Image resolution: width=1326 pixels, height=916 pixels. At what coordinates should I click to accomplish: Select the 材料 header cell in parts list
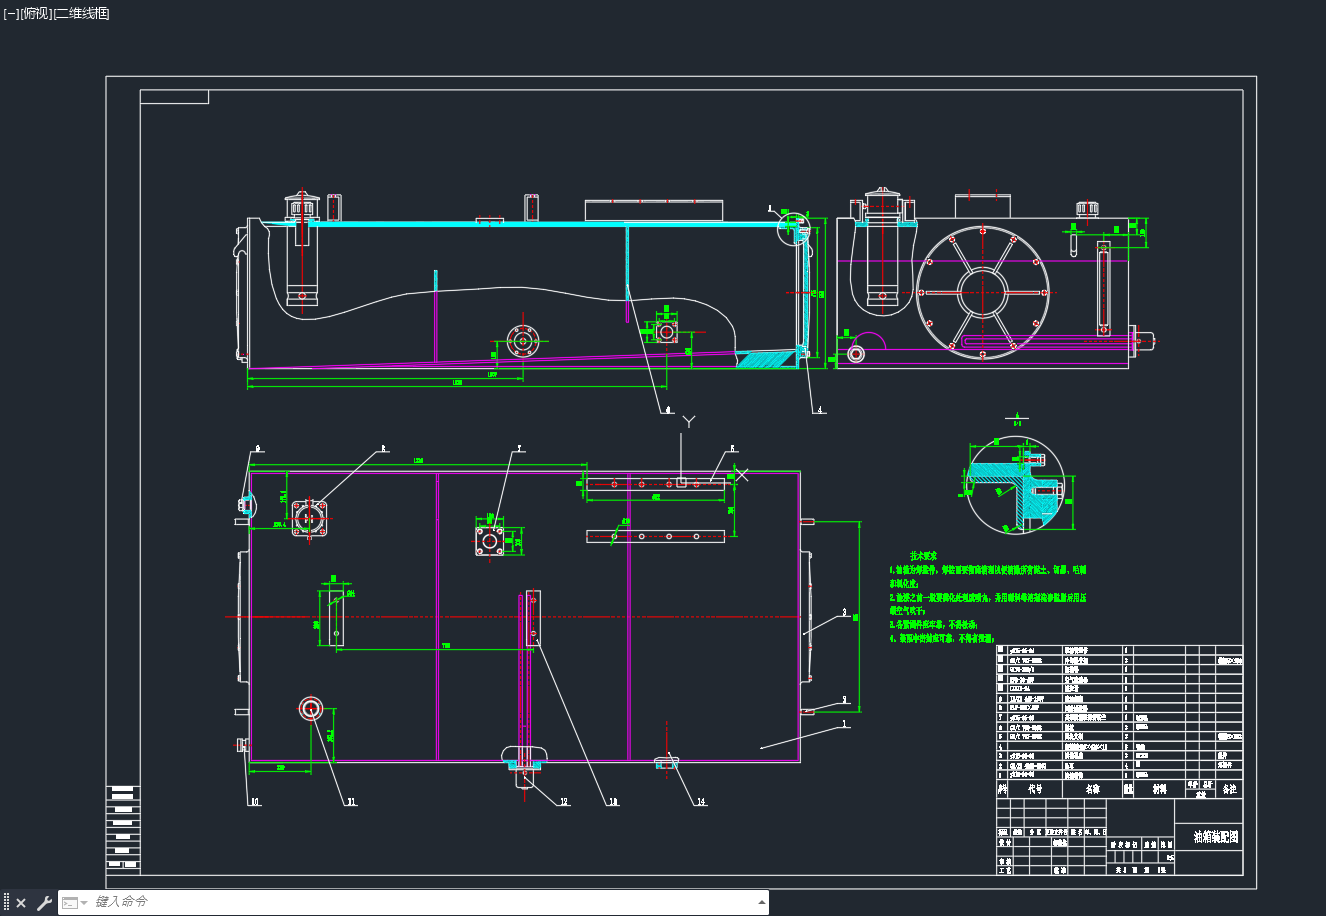pos(1159,789)
